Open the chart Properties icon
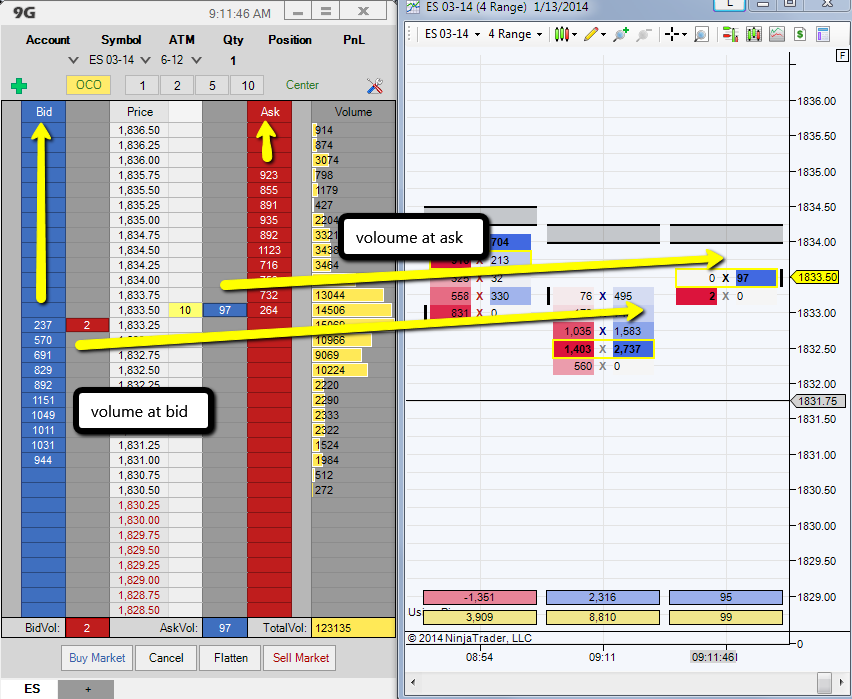 (x=823, y=34)
